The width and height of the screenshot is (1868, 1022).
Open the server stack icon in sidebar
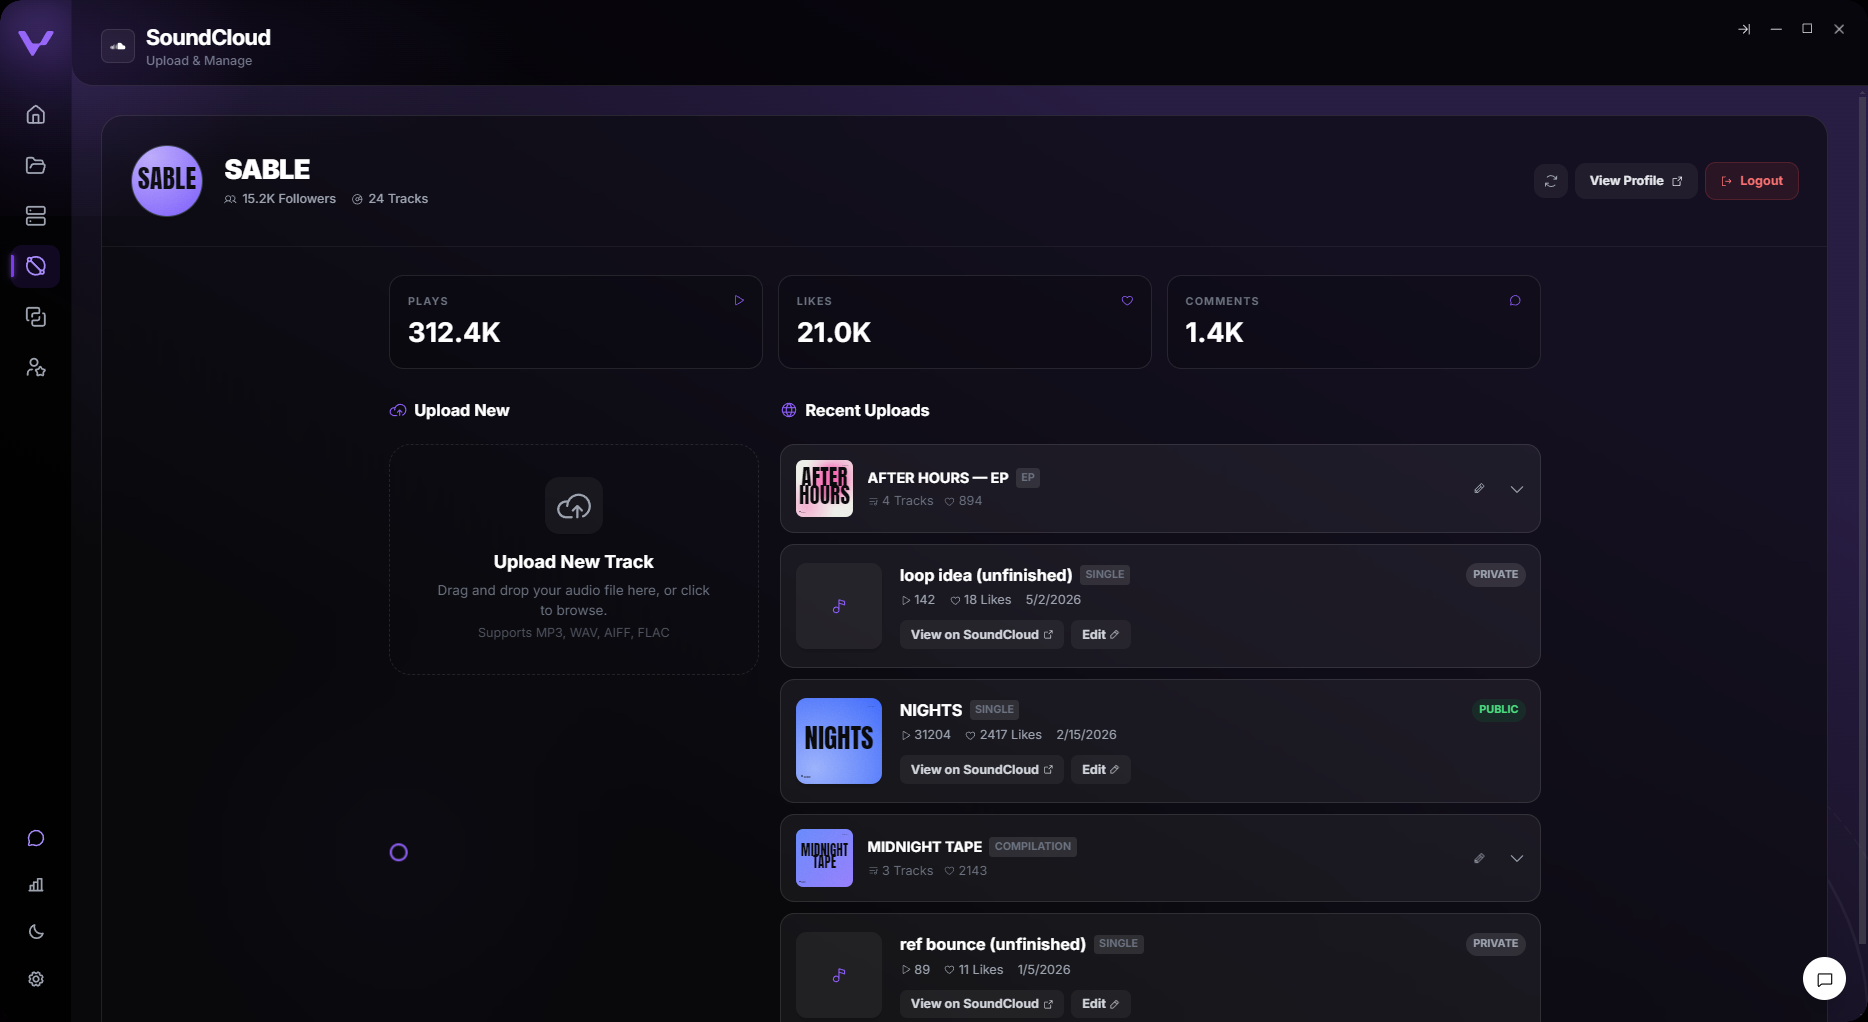[x=36, y=216]
